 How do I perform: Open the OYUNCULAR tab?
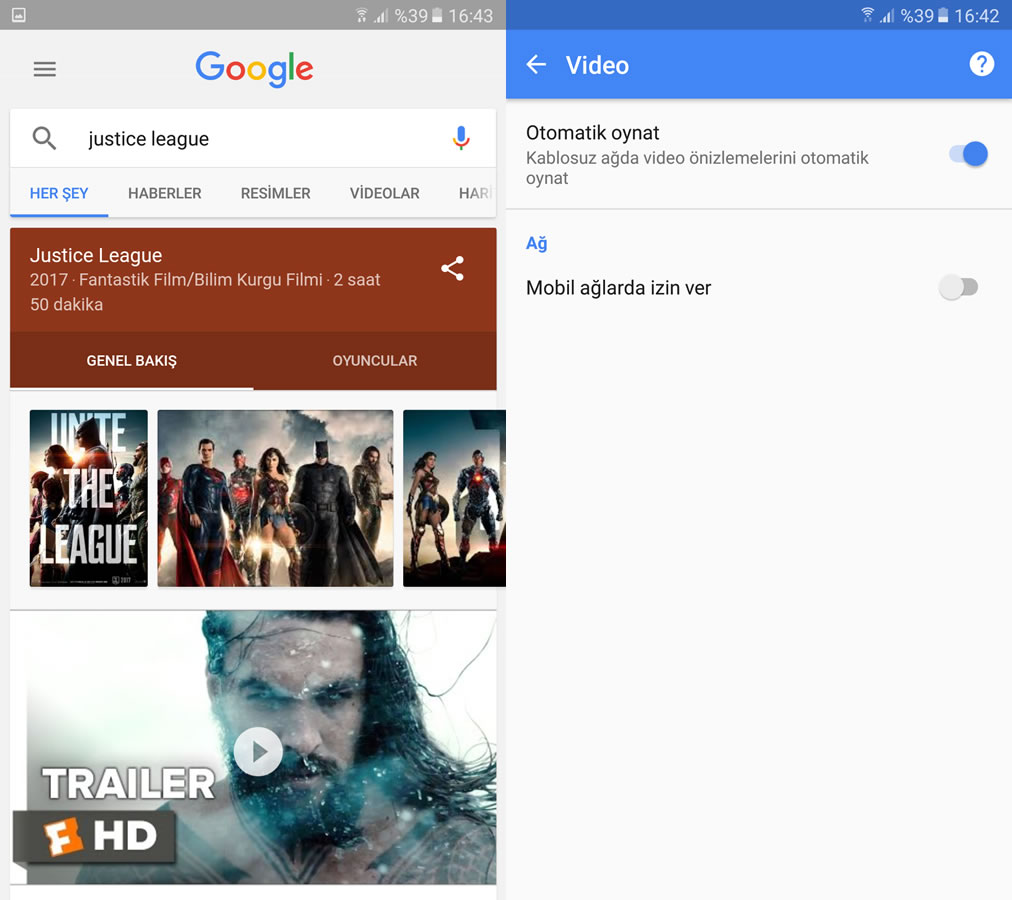[x=375, y=361]
